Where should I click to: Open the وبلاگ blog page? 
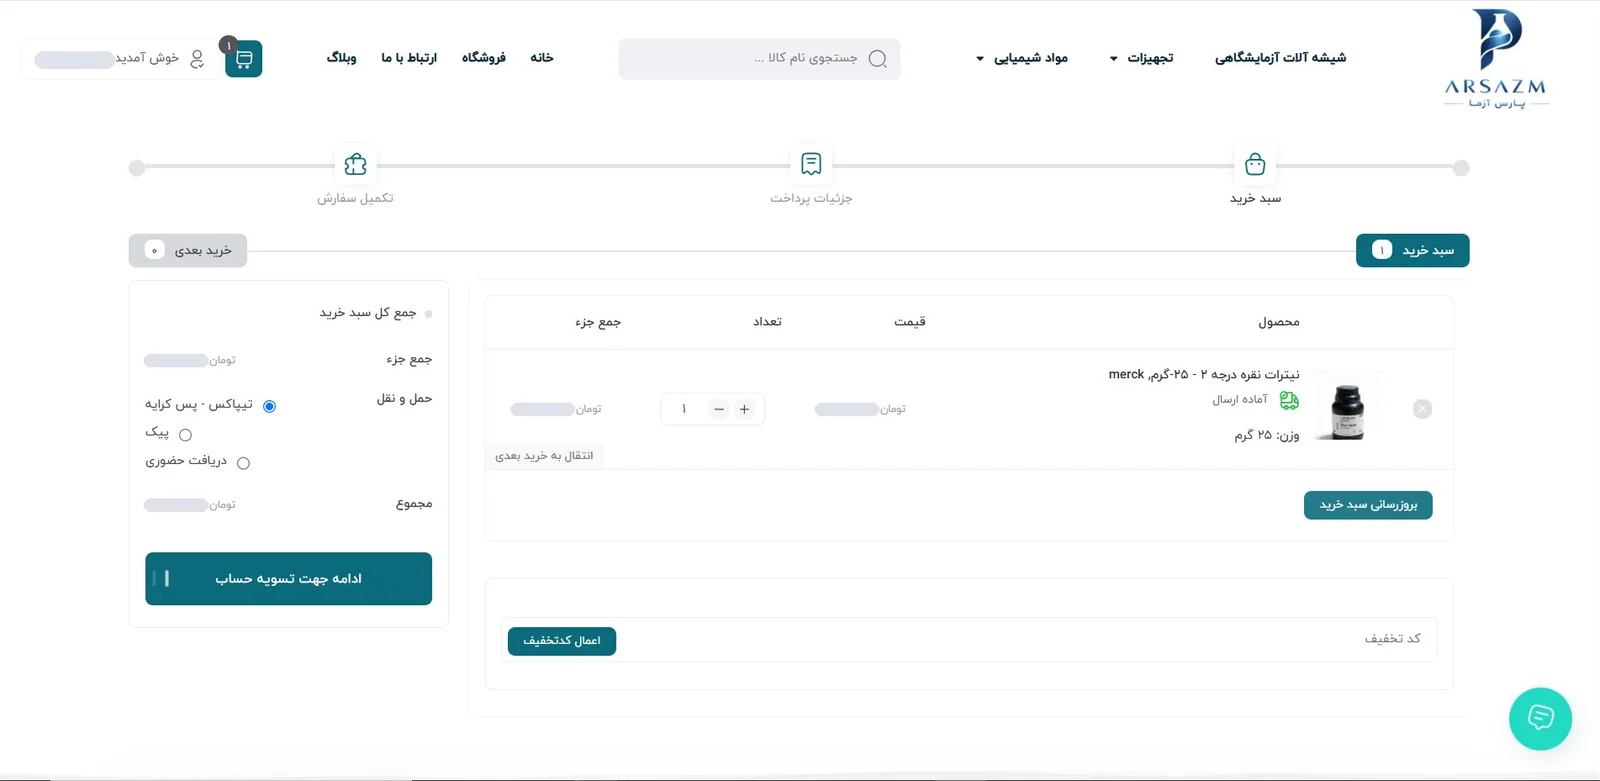point(342,58)
